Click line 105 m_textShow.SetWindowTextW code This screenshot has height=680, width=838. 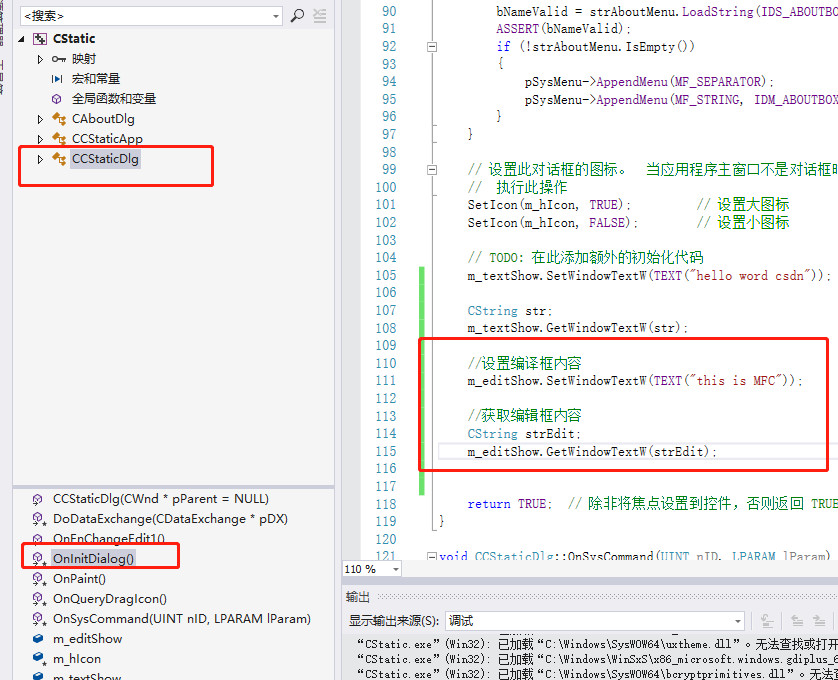pos(649,276)
